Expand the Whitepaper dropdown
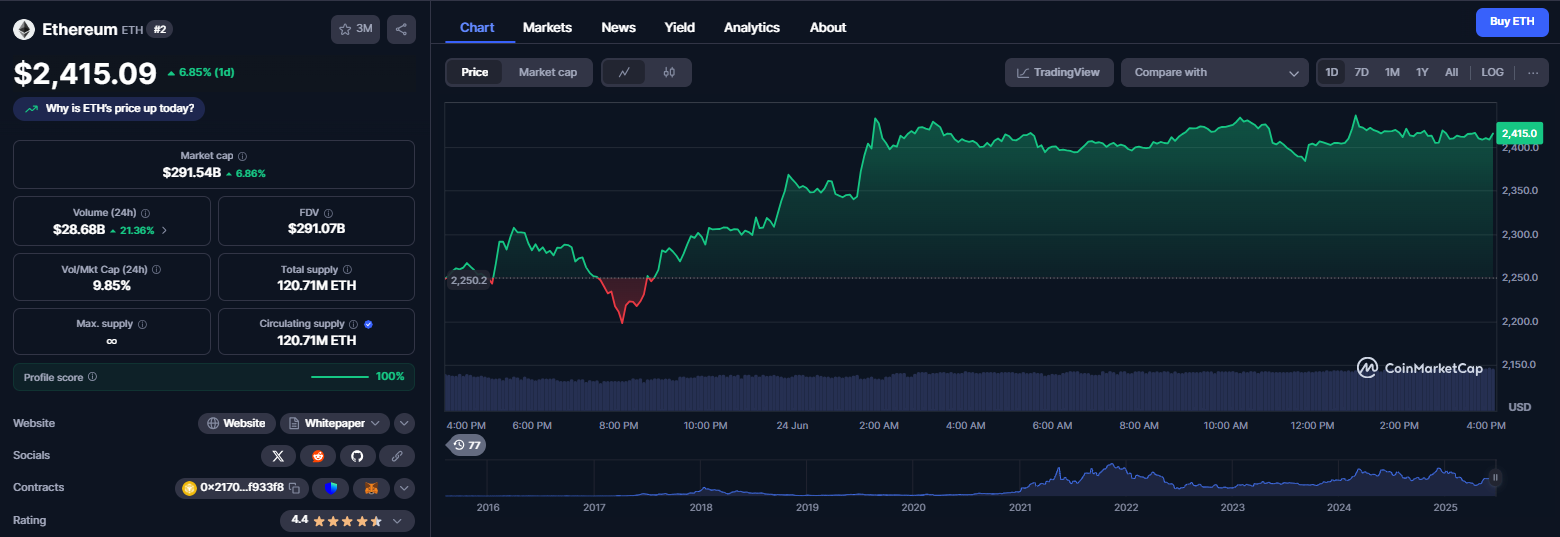Screen dimensions: 1560x537 (x=334, y=423)
